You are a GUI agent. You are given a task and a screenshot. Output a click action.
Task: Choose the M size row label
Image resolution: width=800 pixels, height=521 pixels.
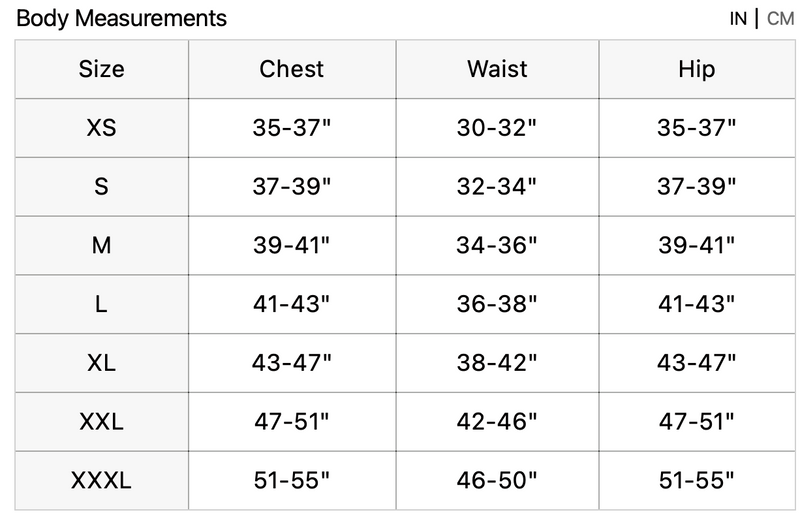(101, 245)
